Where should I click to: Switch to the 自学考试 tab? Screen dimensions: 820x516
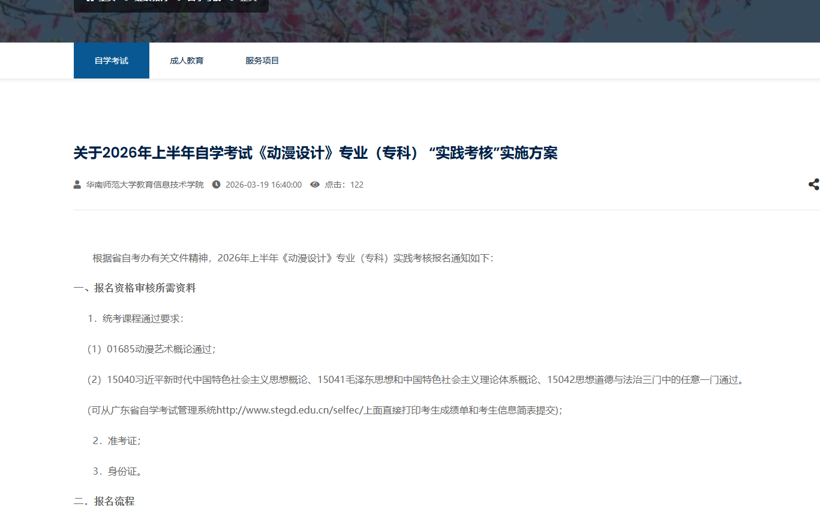111,61
